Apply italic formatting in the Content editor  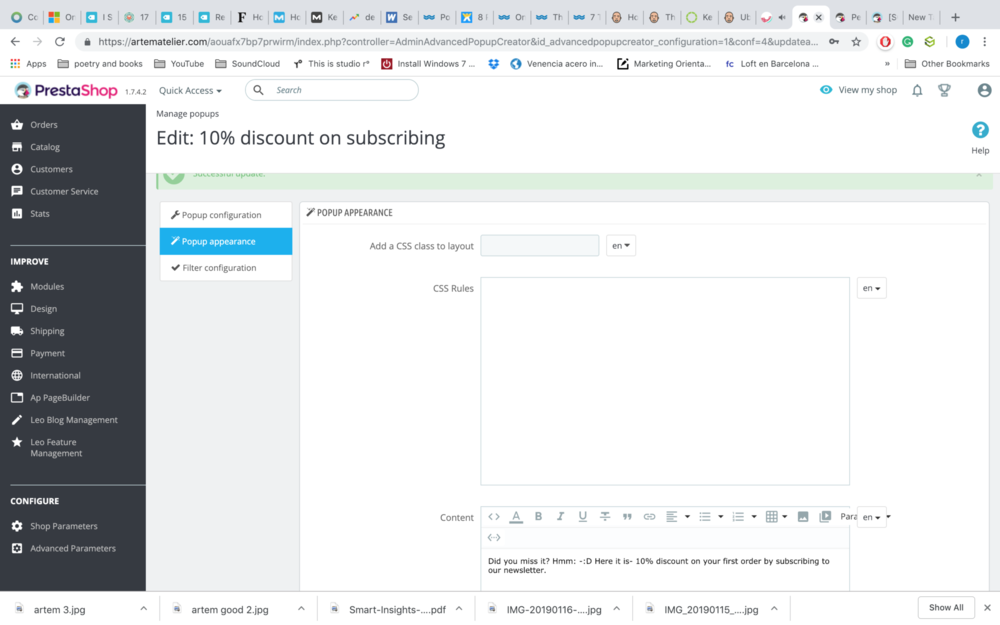(559, 516)
